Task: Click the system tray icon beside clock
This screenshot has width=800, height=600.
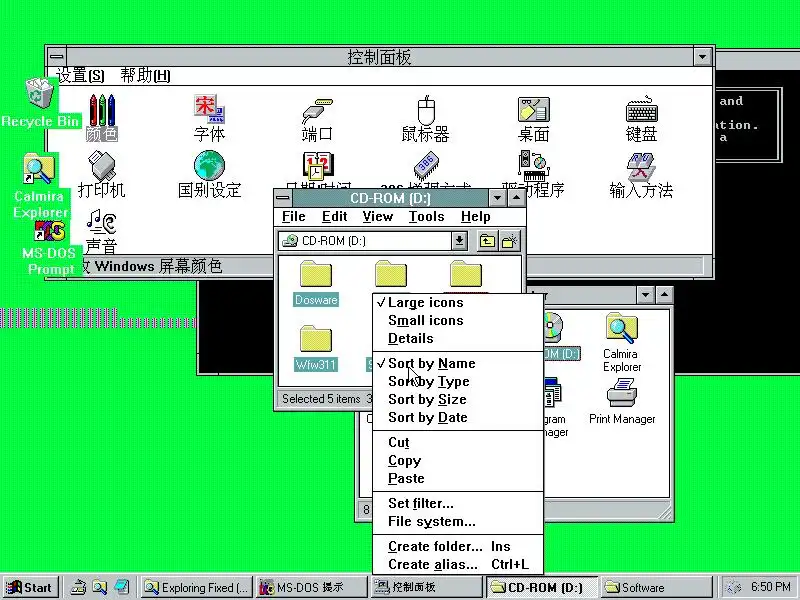Action: [734, 587]
